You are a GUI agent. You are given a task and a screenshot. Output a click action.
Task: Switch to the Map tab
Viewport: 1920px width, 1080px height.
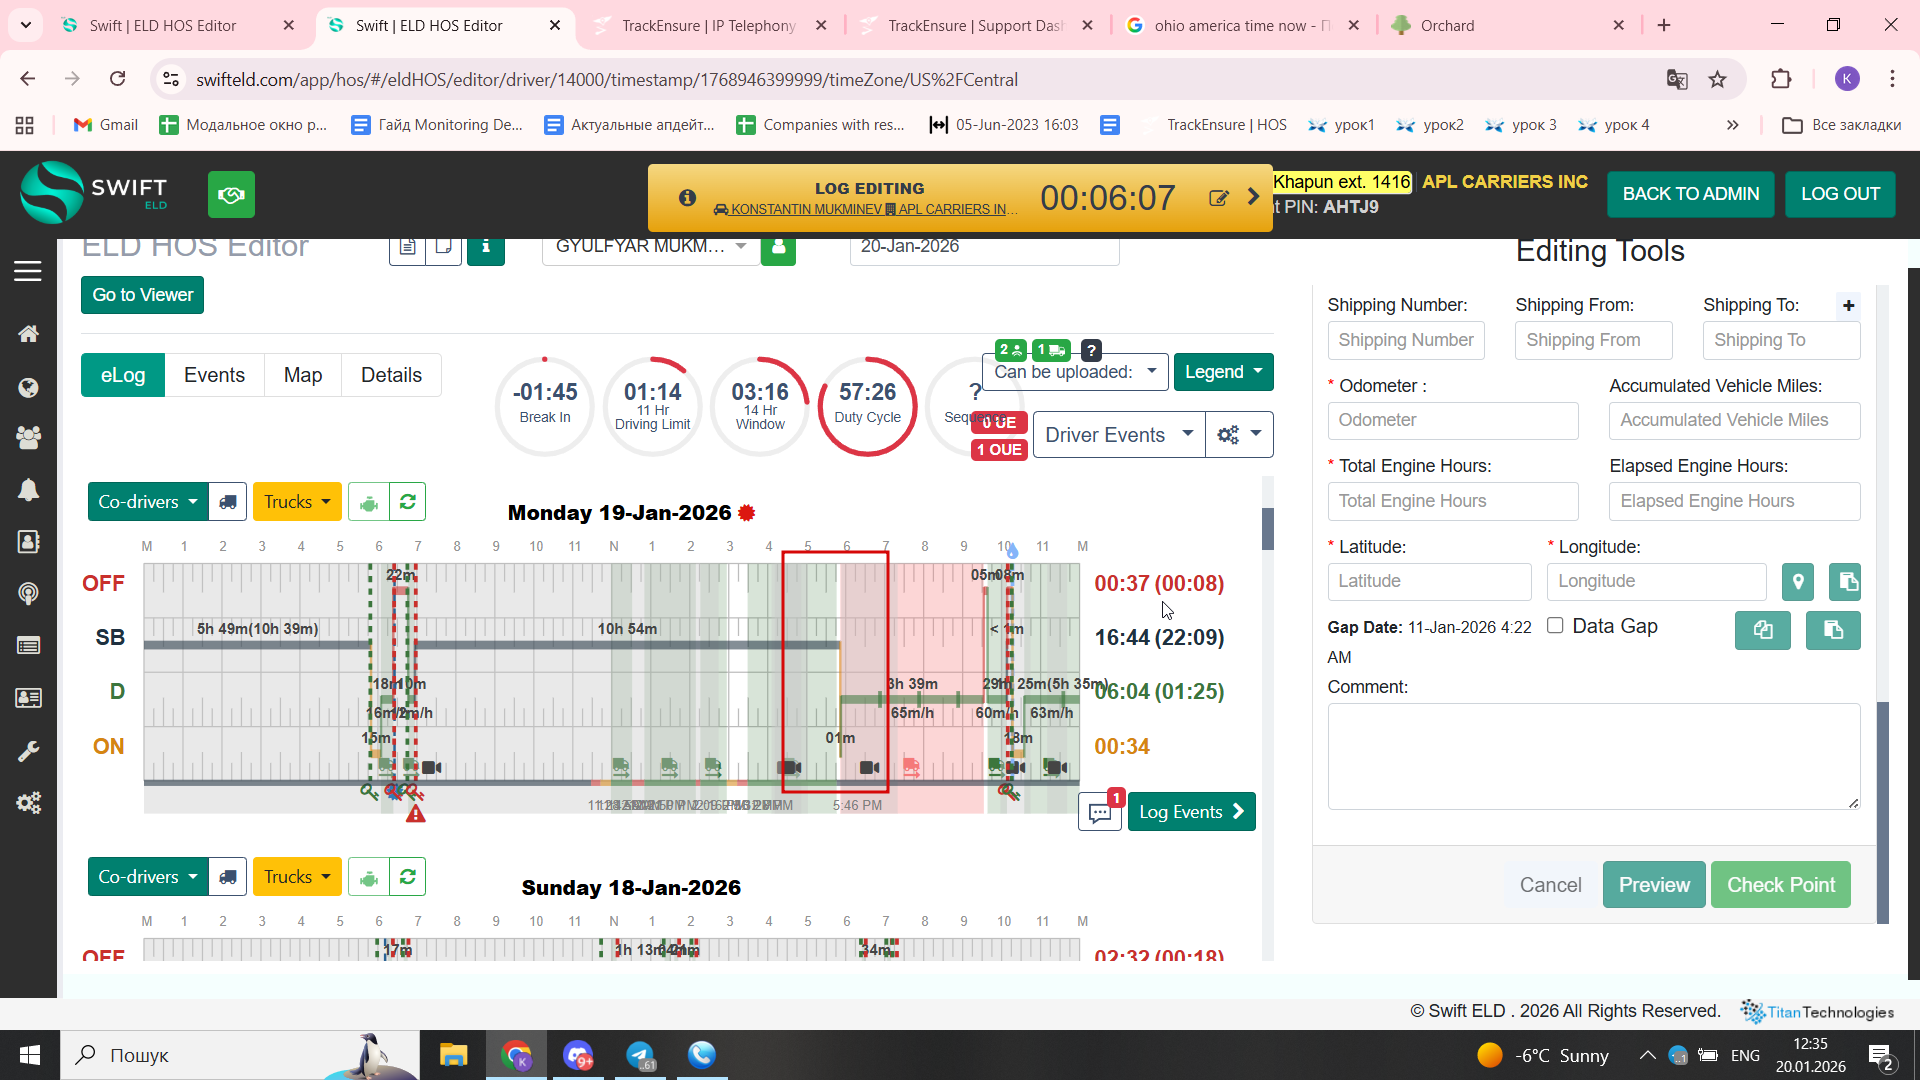(x=302, y=375)
